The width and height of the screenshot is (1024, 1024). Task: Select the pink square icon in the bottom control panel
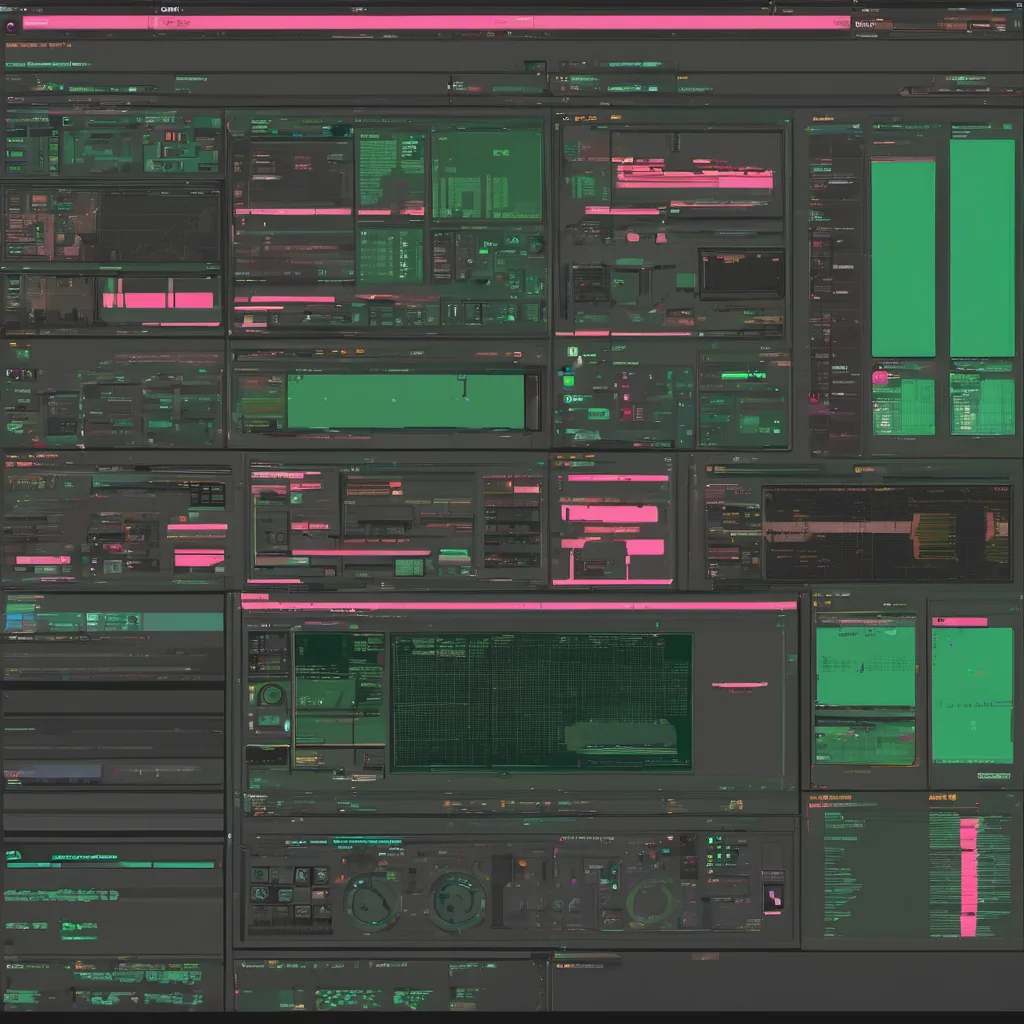click(772, 894)
